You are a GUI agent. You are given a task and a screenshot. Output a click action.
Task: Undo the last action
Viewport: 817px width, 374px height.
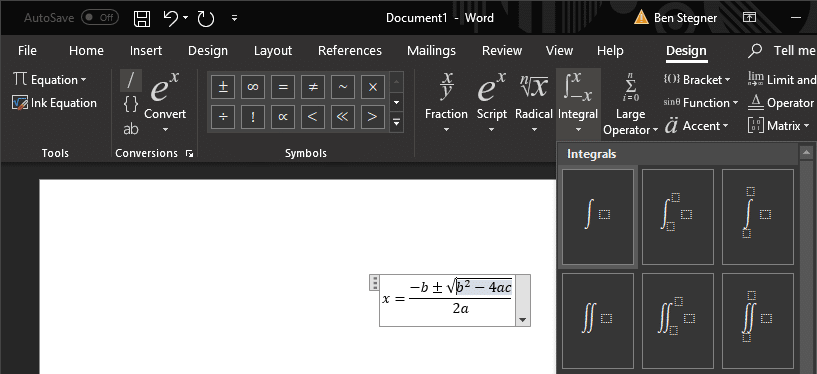pyautogui.click(x=170, y=18)
